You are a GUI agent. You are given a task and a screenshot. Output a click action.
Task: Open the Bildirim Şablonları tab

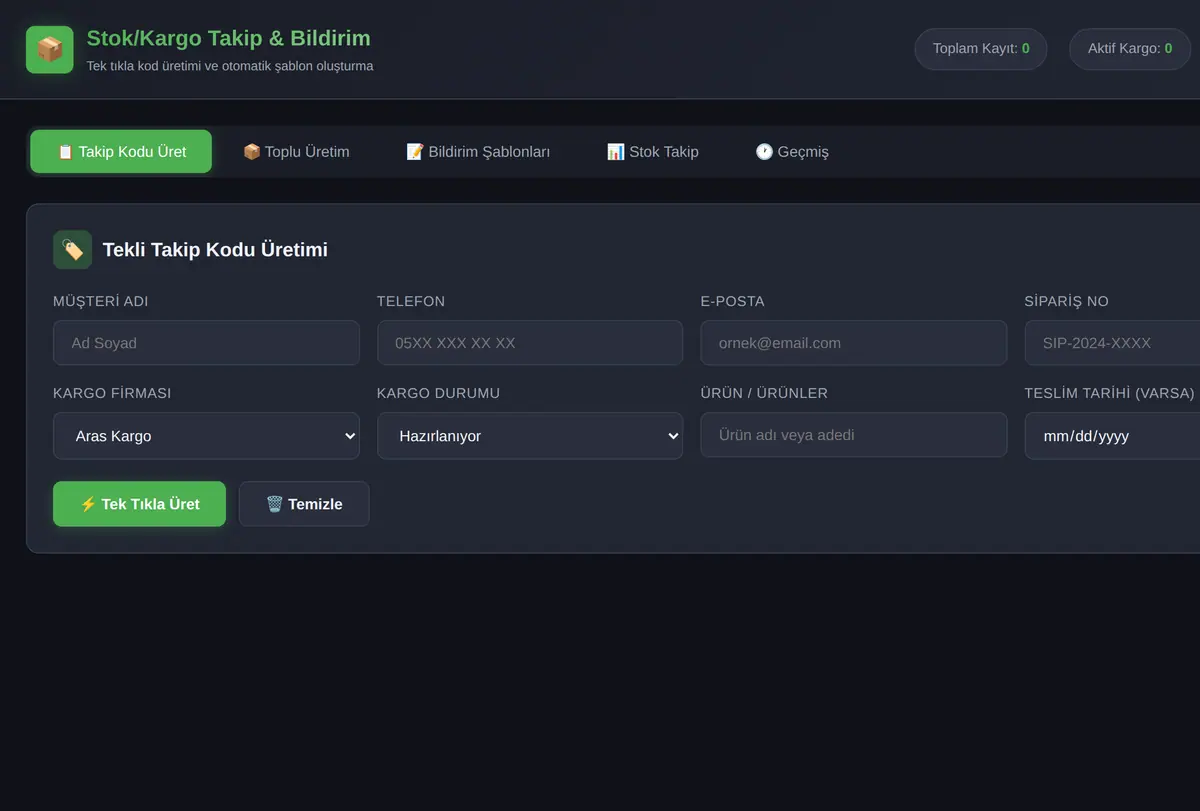point(478,152)
